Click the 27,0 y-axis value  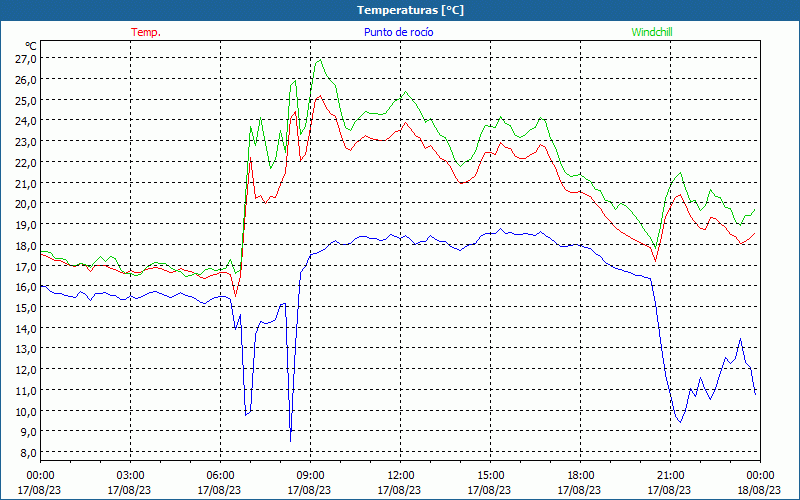(x=26, y=59)
